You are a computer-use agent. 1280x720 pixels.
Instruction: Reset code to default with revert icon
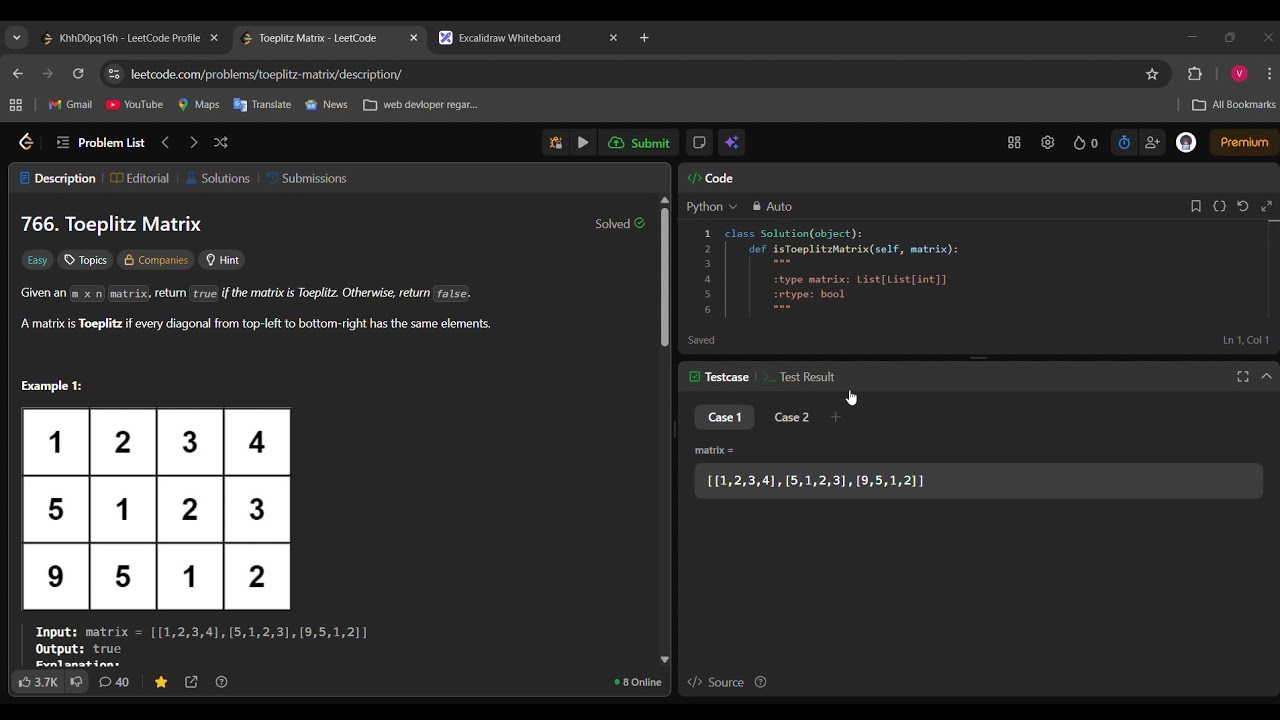[1243, 206]
